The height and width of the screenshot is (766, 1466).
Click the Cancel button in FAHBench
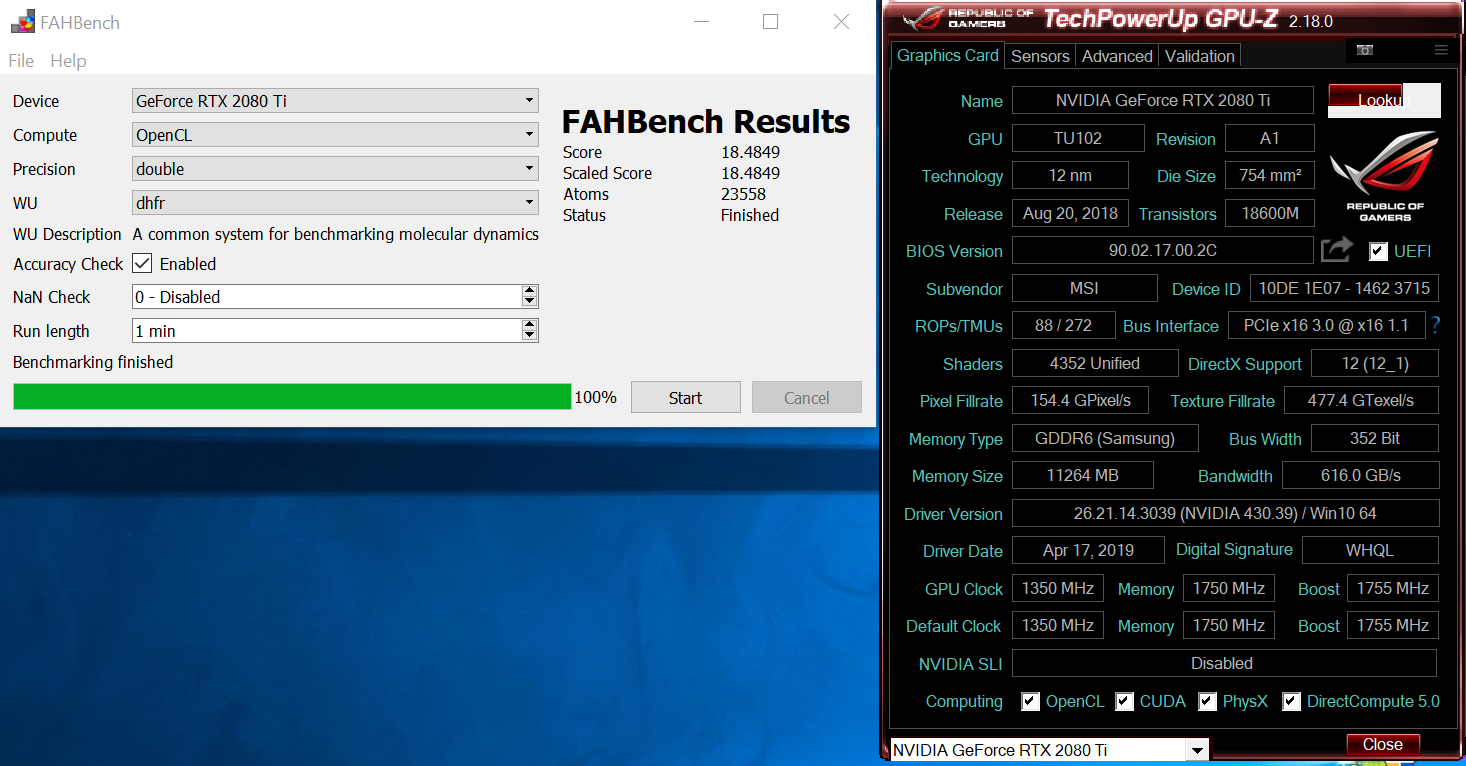click(x=806, y=397)
